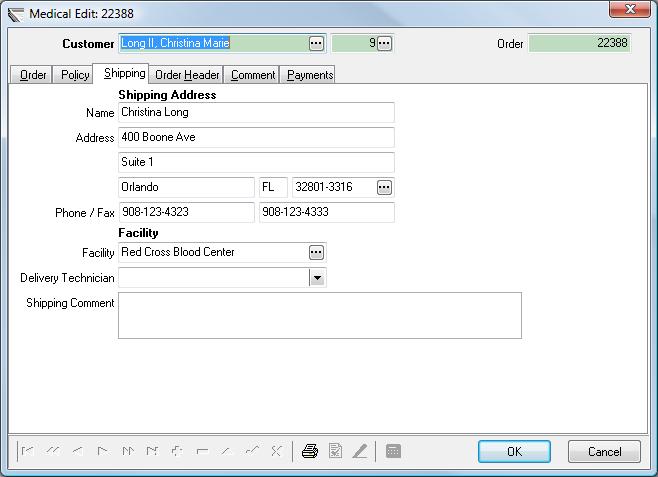
Task: Click the city field Orlando
Action: pos(186,188)
